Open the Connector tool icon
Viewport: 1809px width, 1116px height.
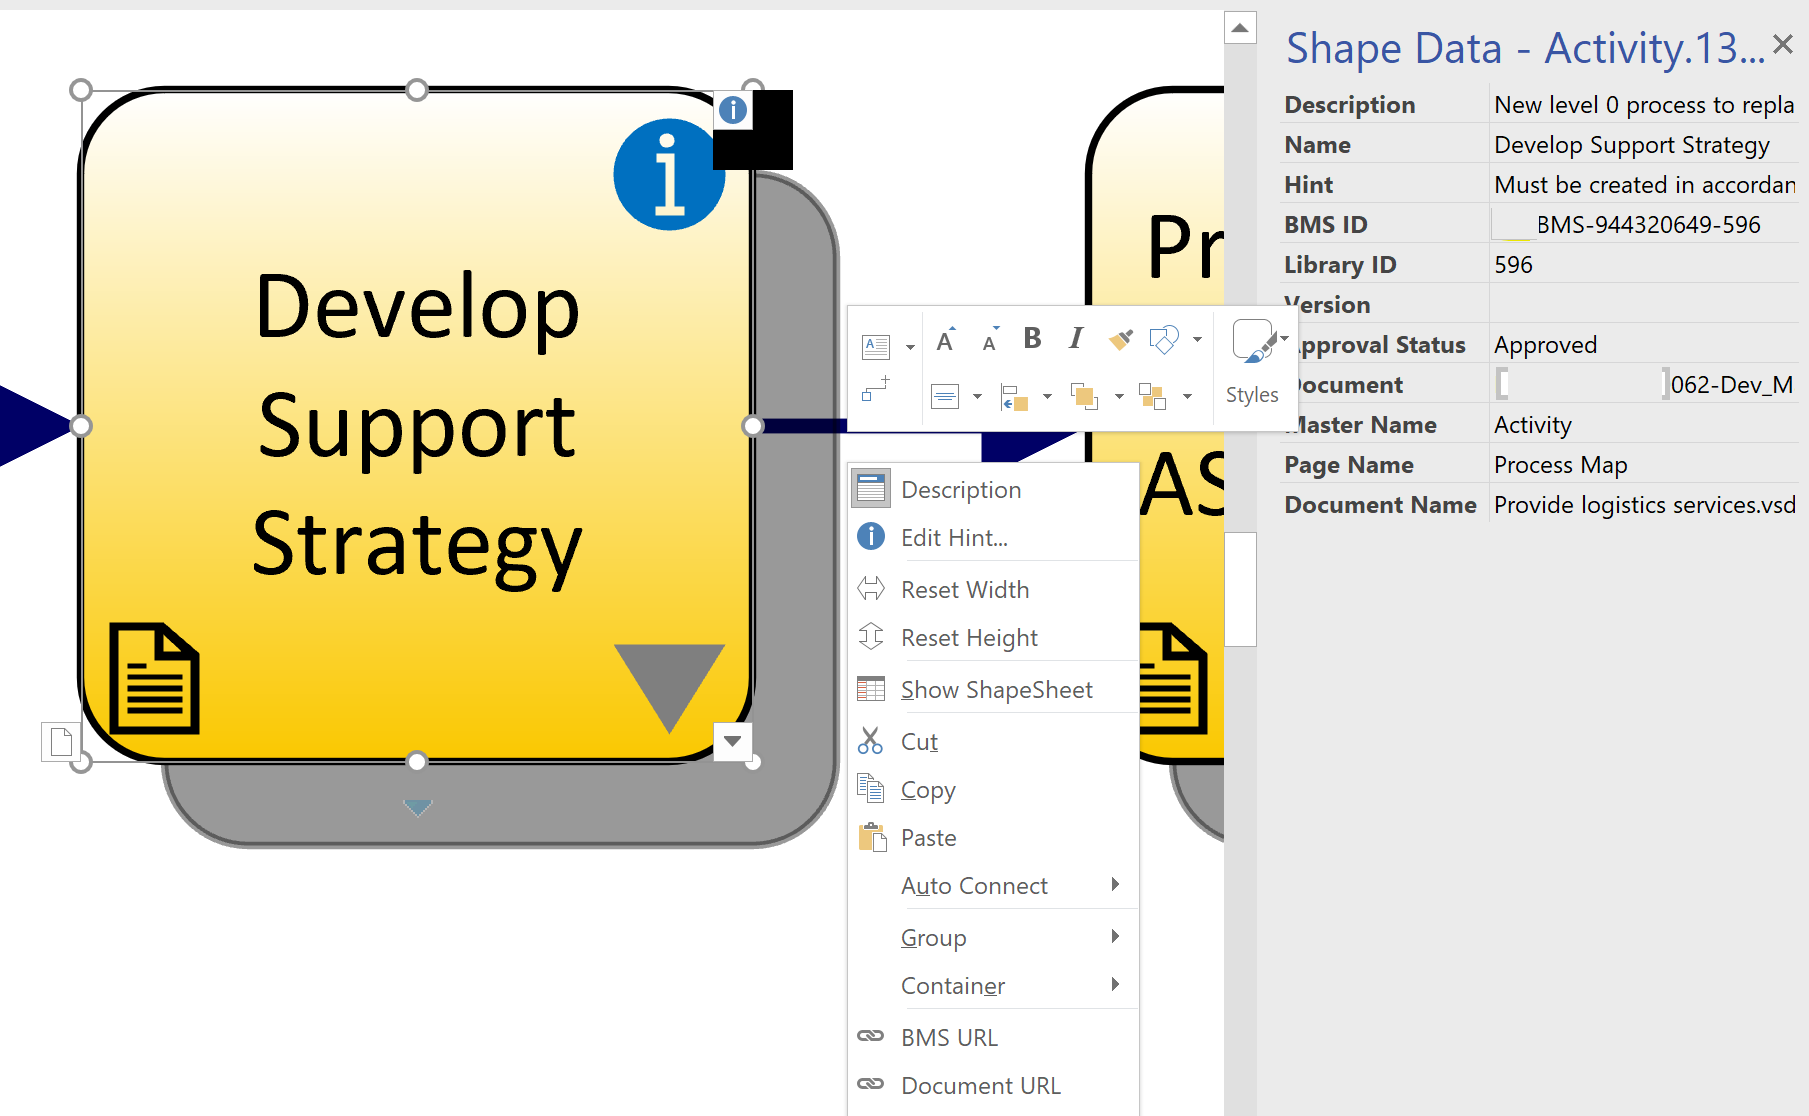(876, 391)
